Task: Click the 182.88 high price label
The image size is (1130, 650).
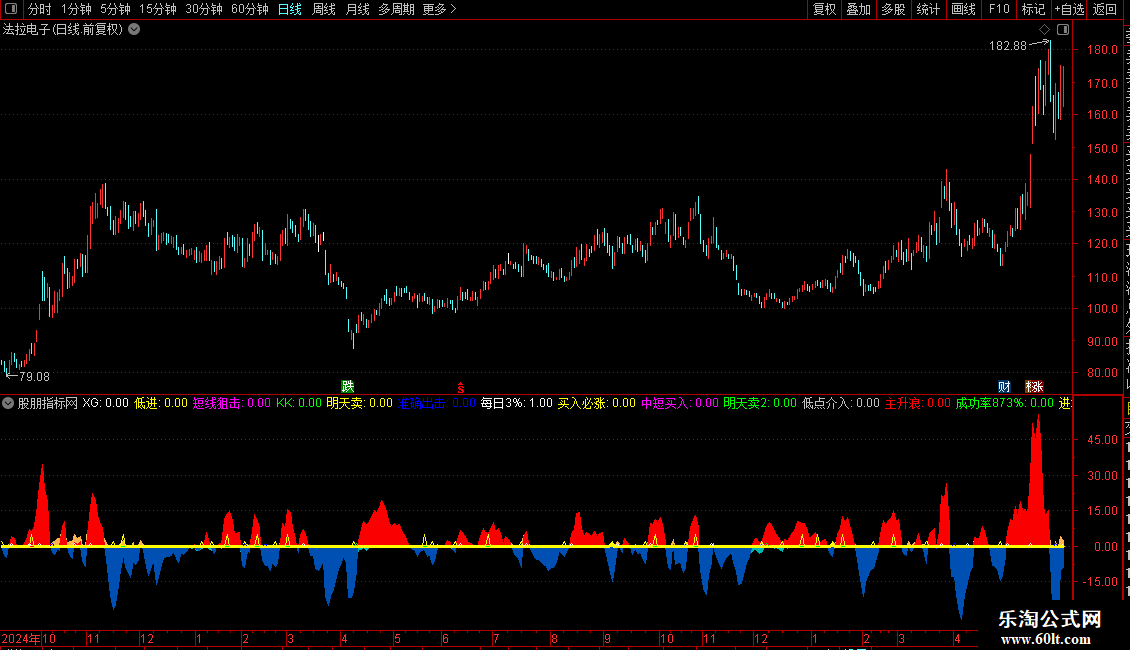Action: [1007, 46]
